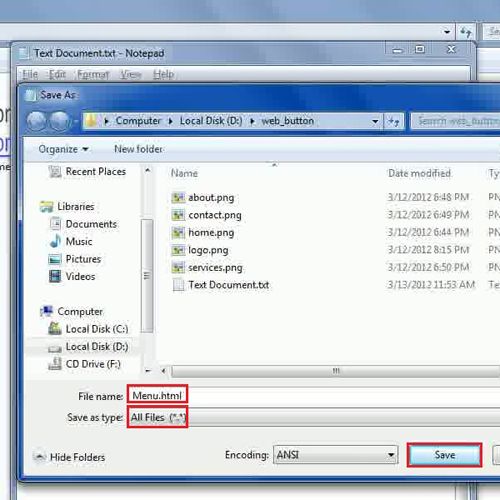Screen dimensions: 500x500
Task: Click the New folder button
Action: click(x=138, y=149)
